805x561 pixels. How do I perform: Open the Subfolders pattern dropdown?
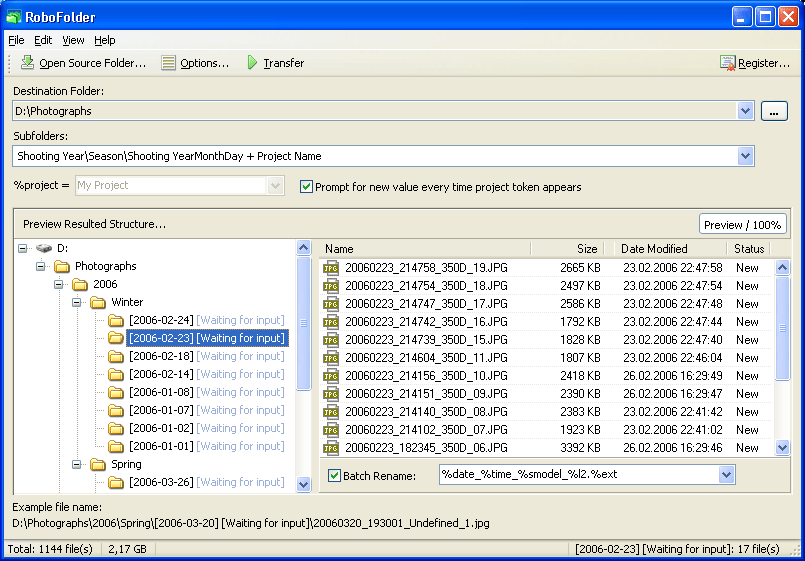point(744,156)
